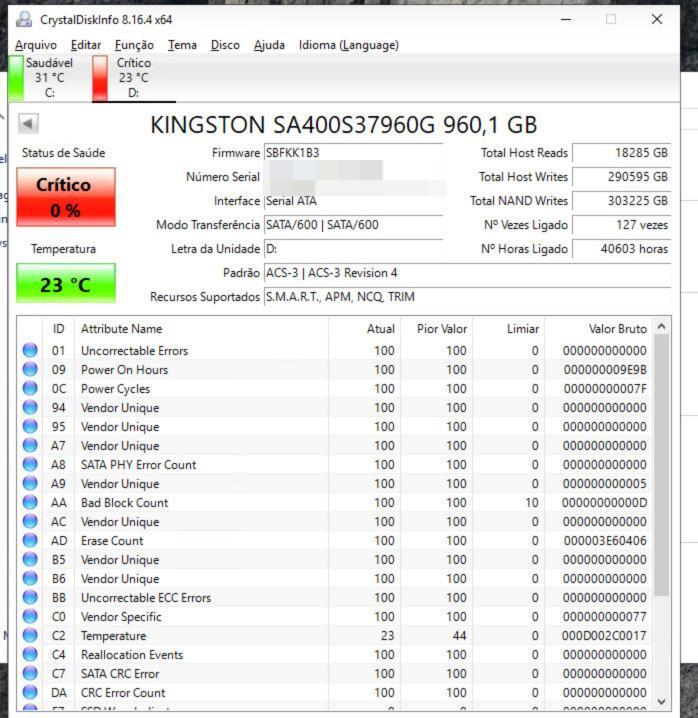Click the status icon for ID B5 row
Viewport: 698px width, 718px height.
tap(30, 559)
